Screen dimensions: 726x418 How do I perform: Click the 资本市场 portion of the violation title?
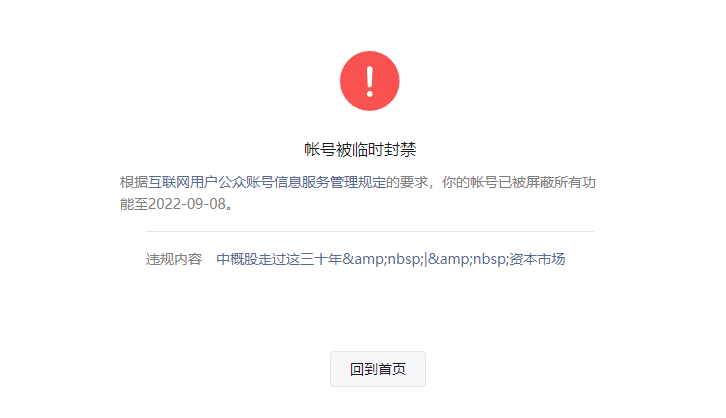537,259
